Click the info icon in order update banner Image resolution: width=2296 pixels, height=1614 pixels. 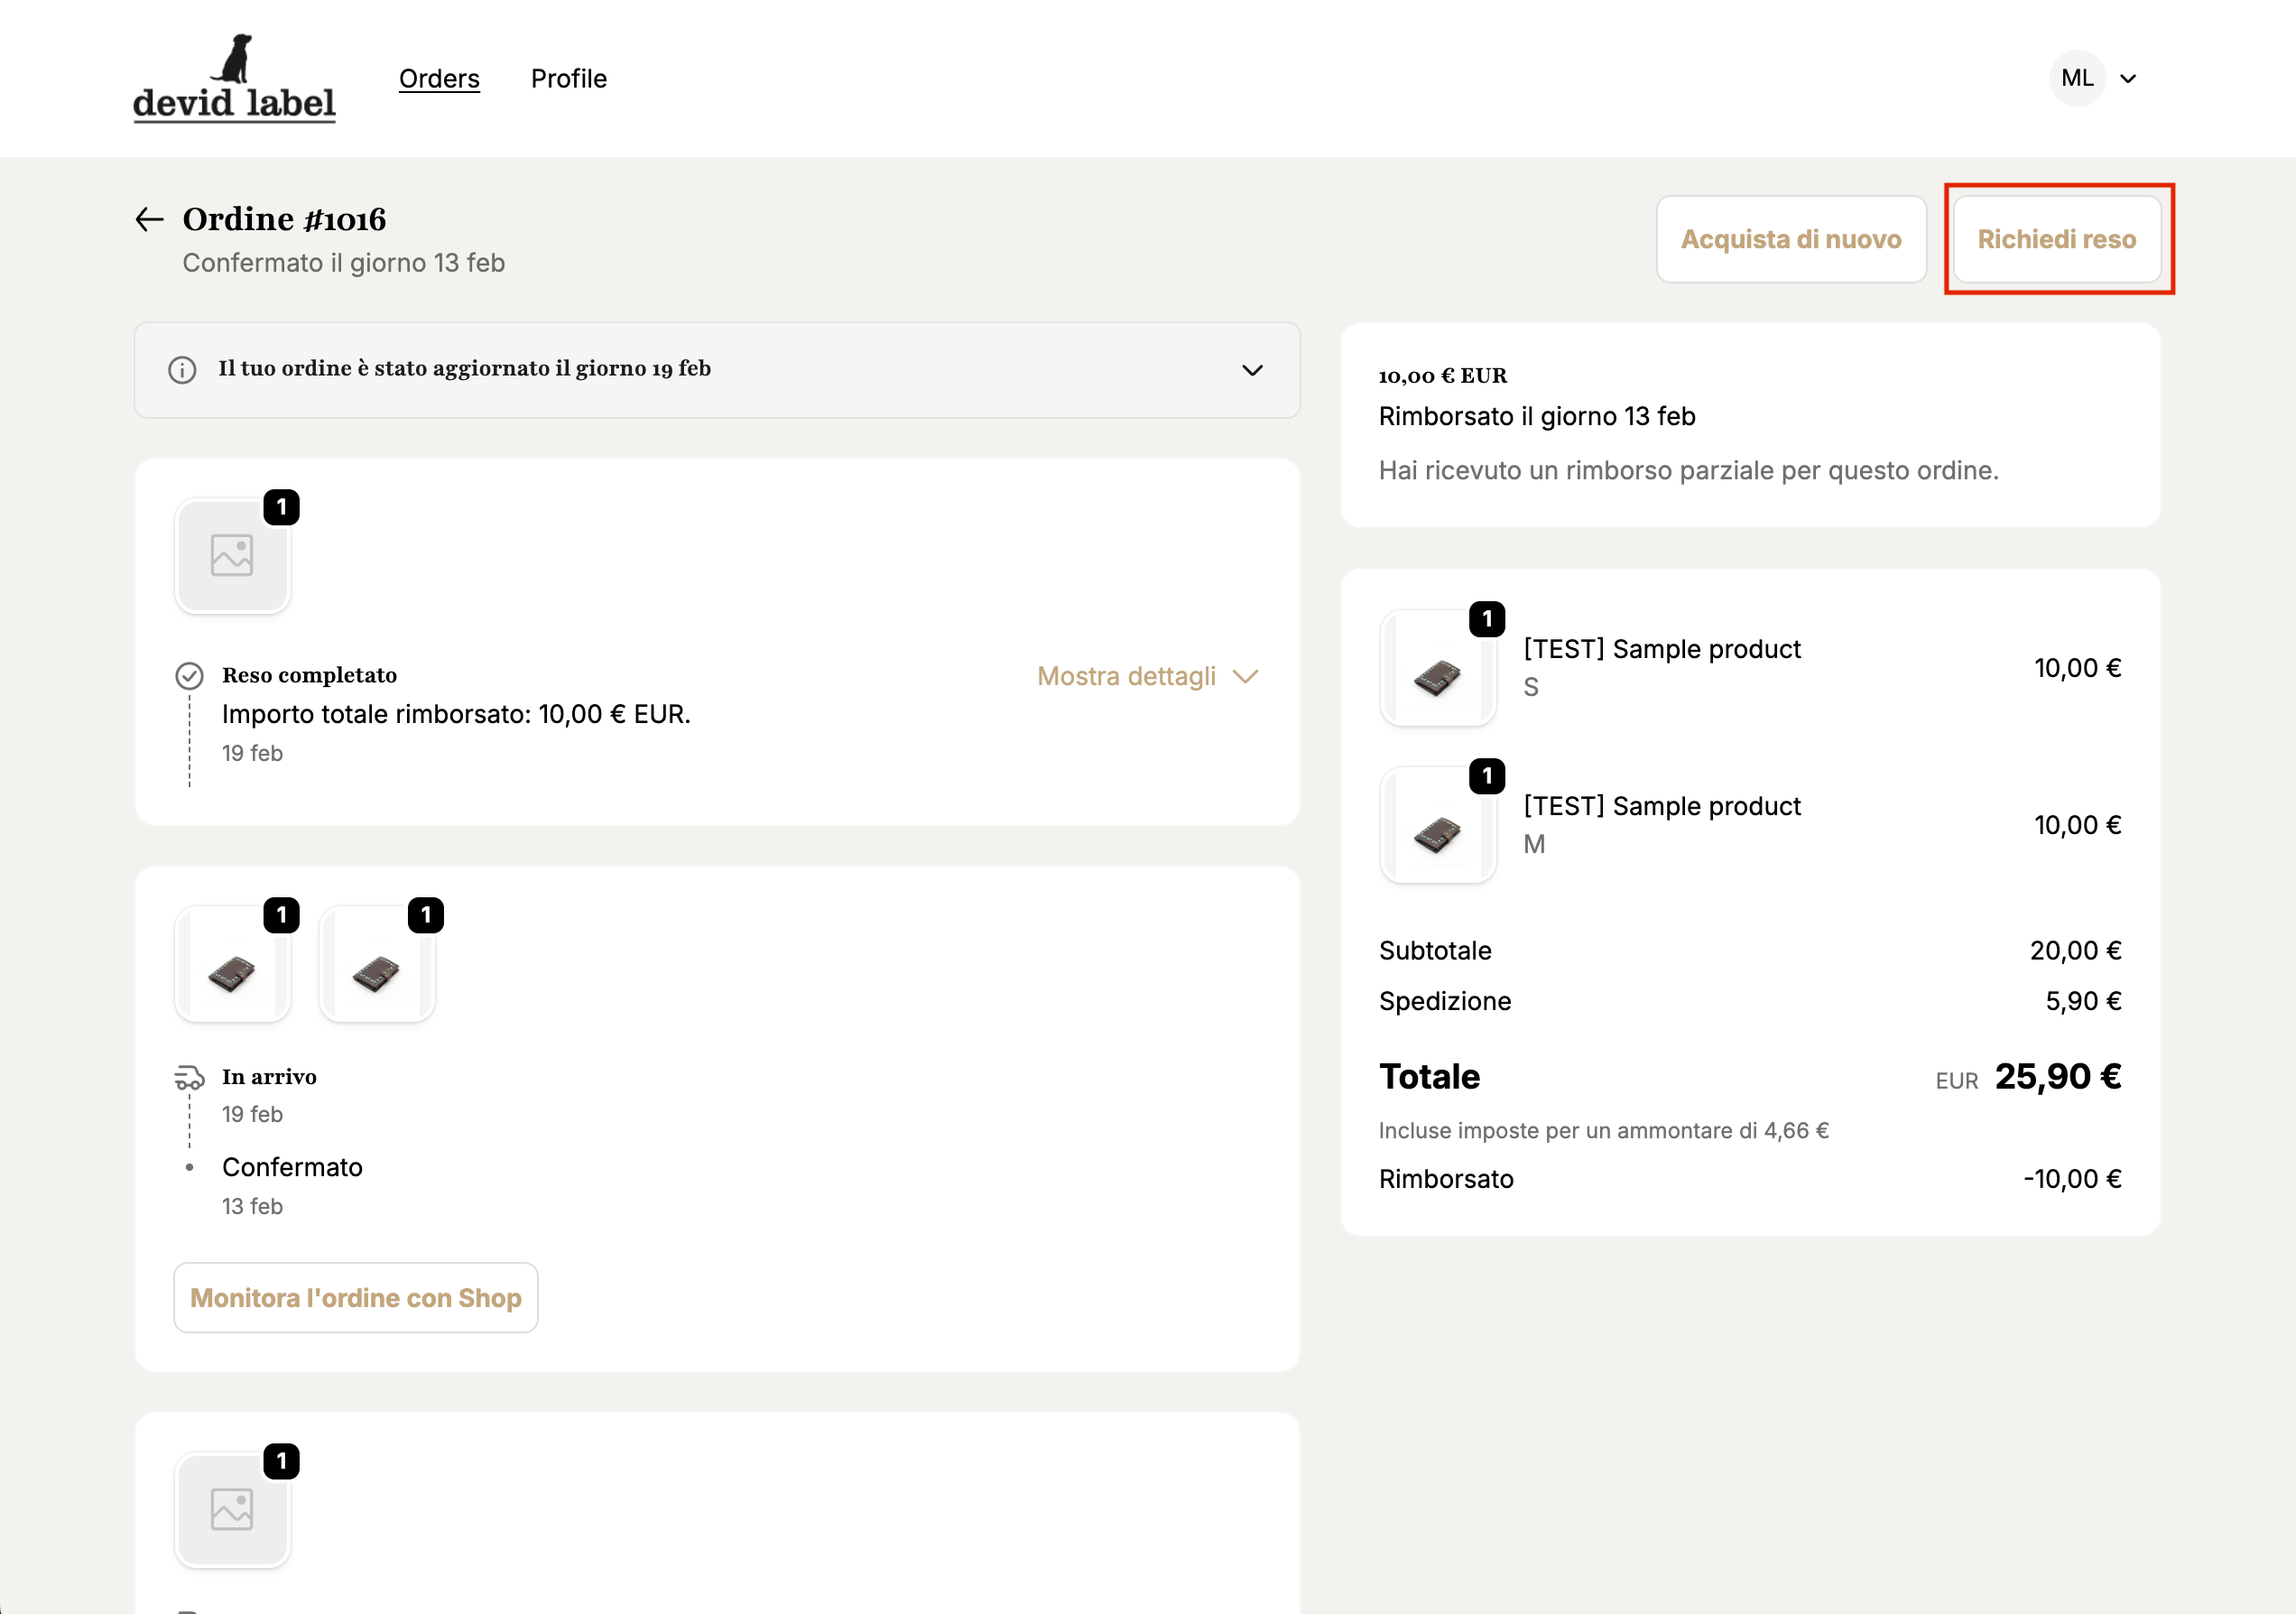(x=182, y=370)
